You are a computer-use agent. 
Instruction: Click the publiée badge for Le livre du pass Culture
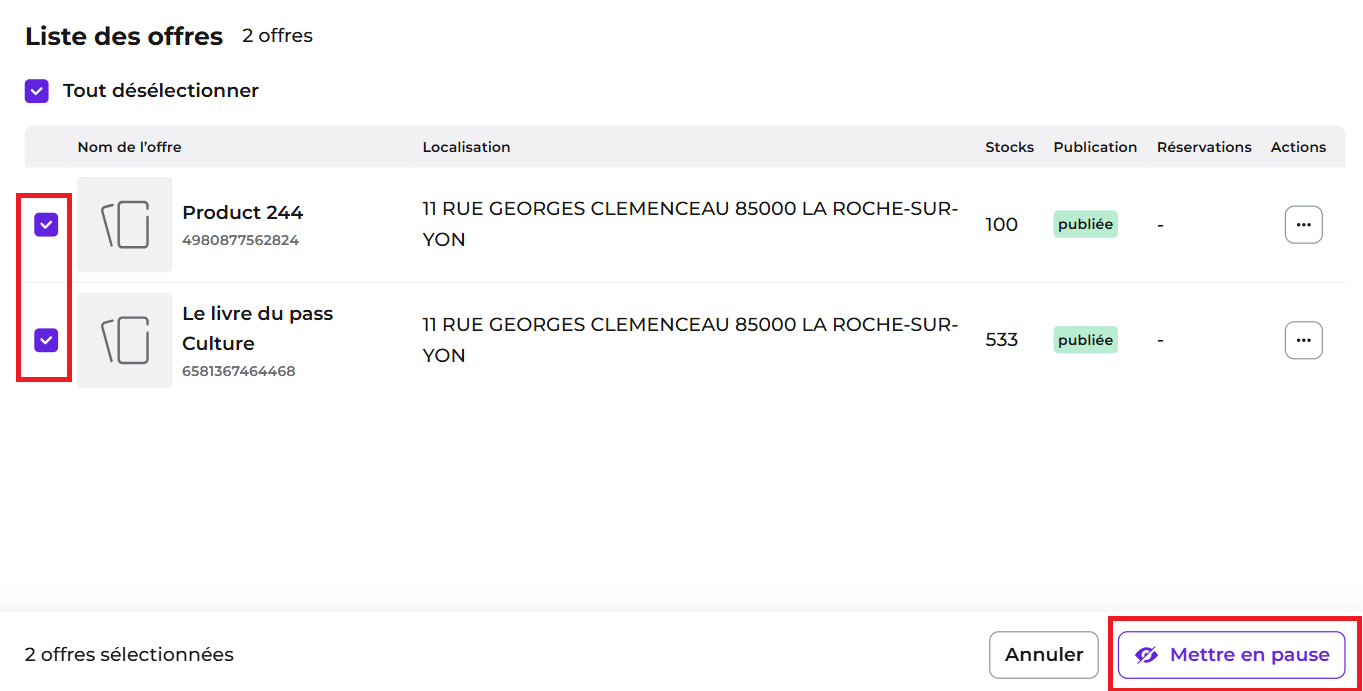[x=1085, y=340]
